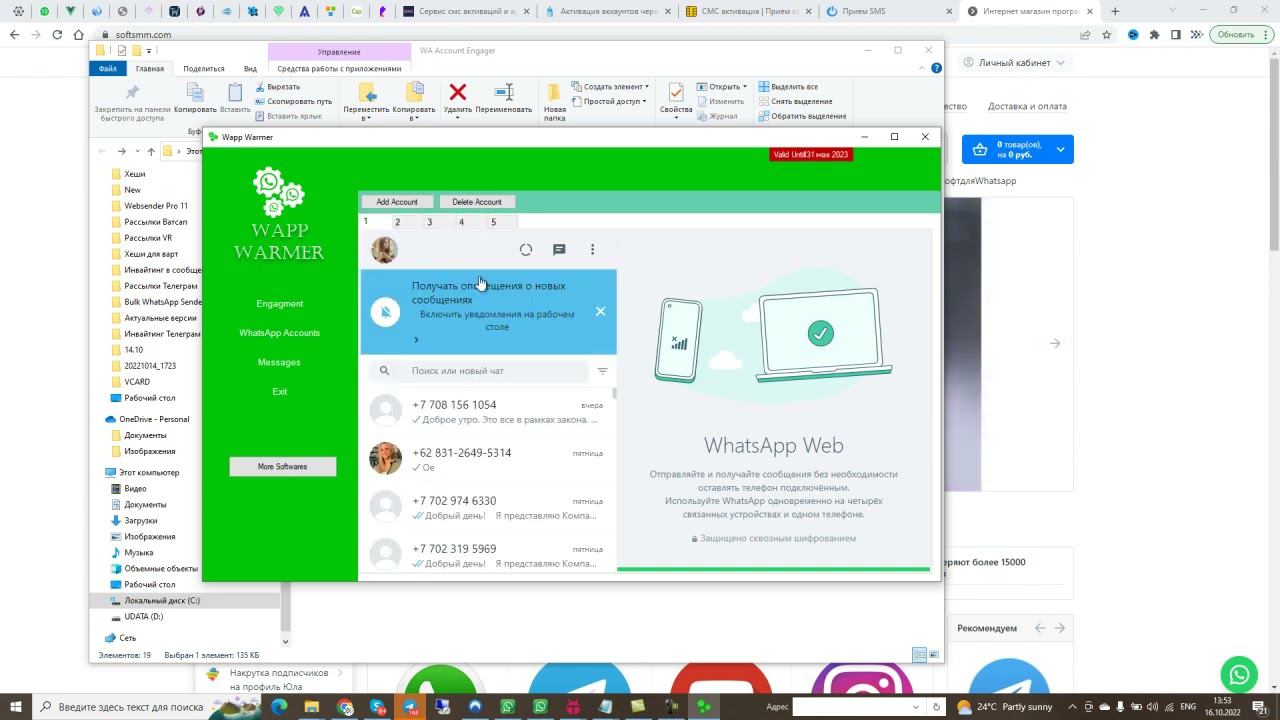Switch to account tab 4
Viewport: 1280px width, 720px height.
point(461,222)
